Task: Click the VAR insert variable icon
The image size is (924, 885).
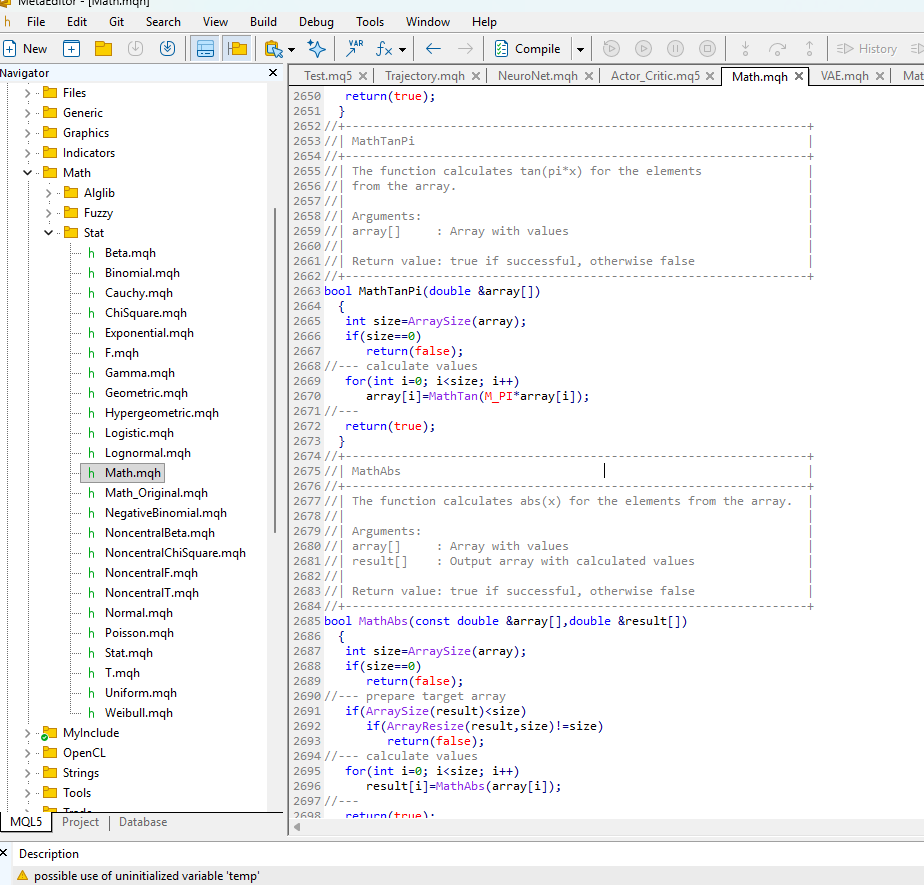Action: point(355,48)
